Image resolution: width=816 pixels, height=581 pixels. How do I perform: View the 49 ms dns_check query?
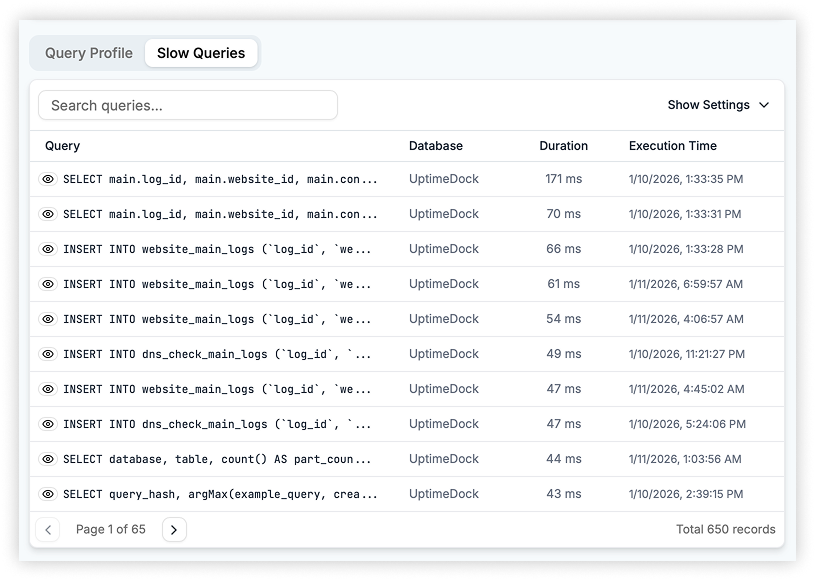pos(47,354)
